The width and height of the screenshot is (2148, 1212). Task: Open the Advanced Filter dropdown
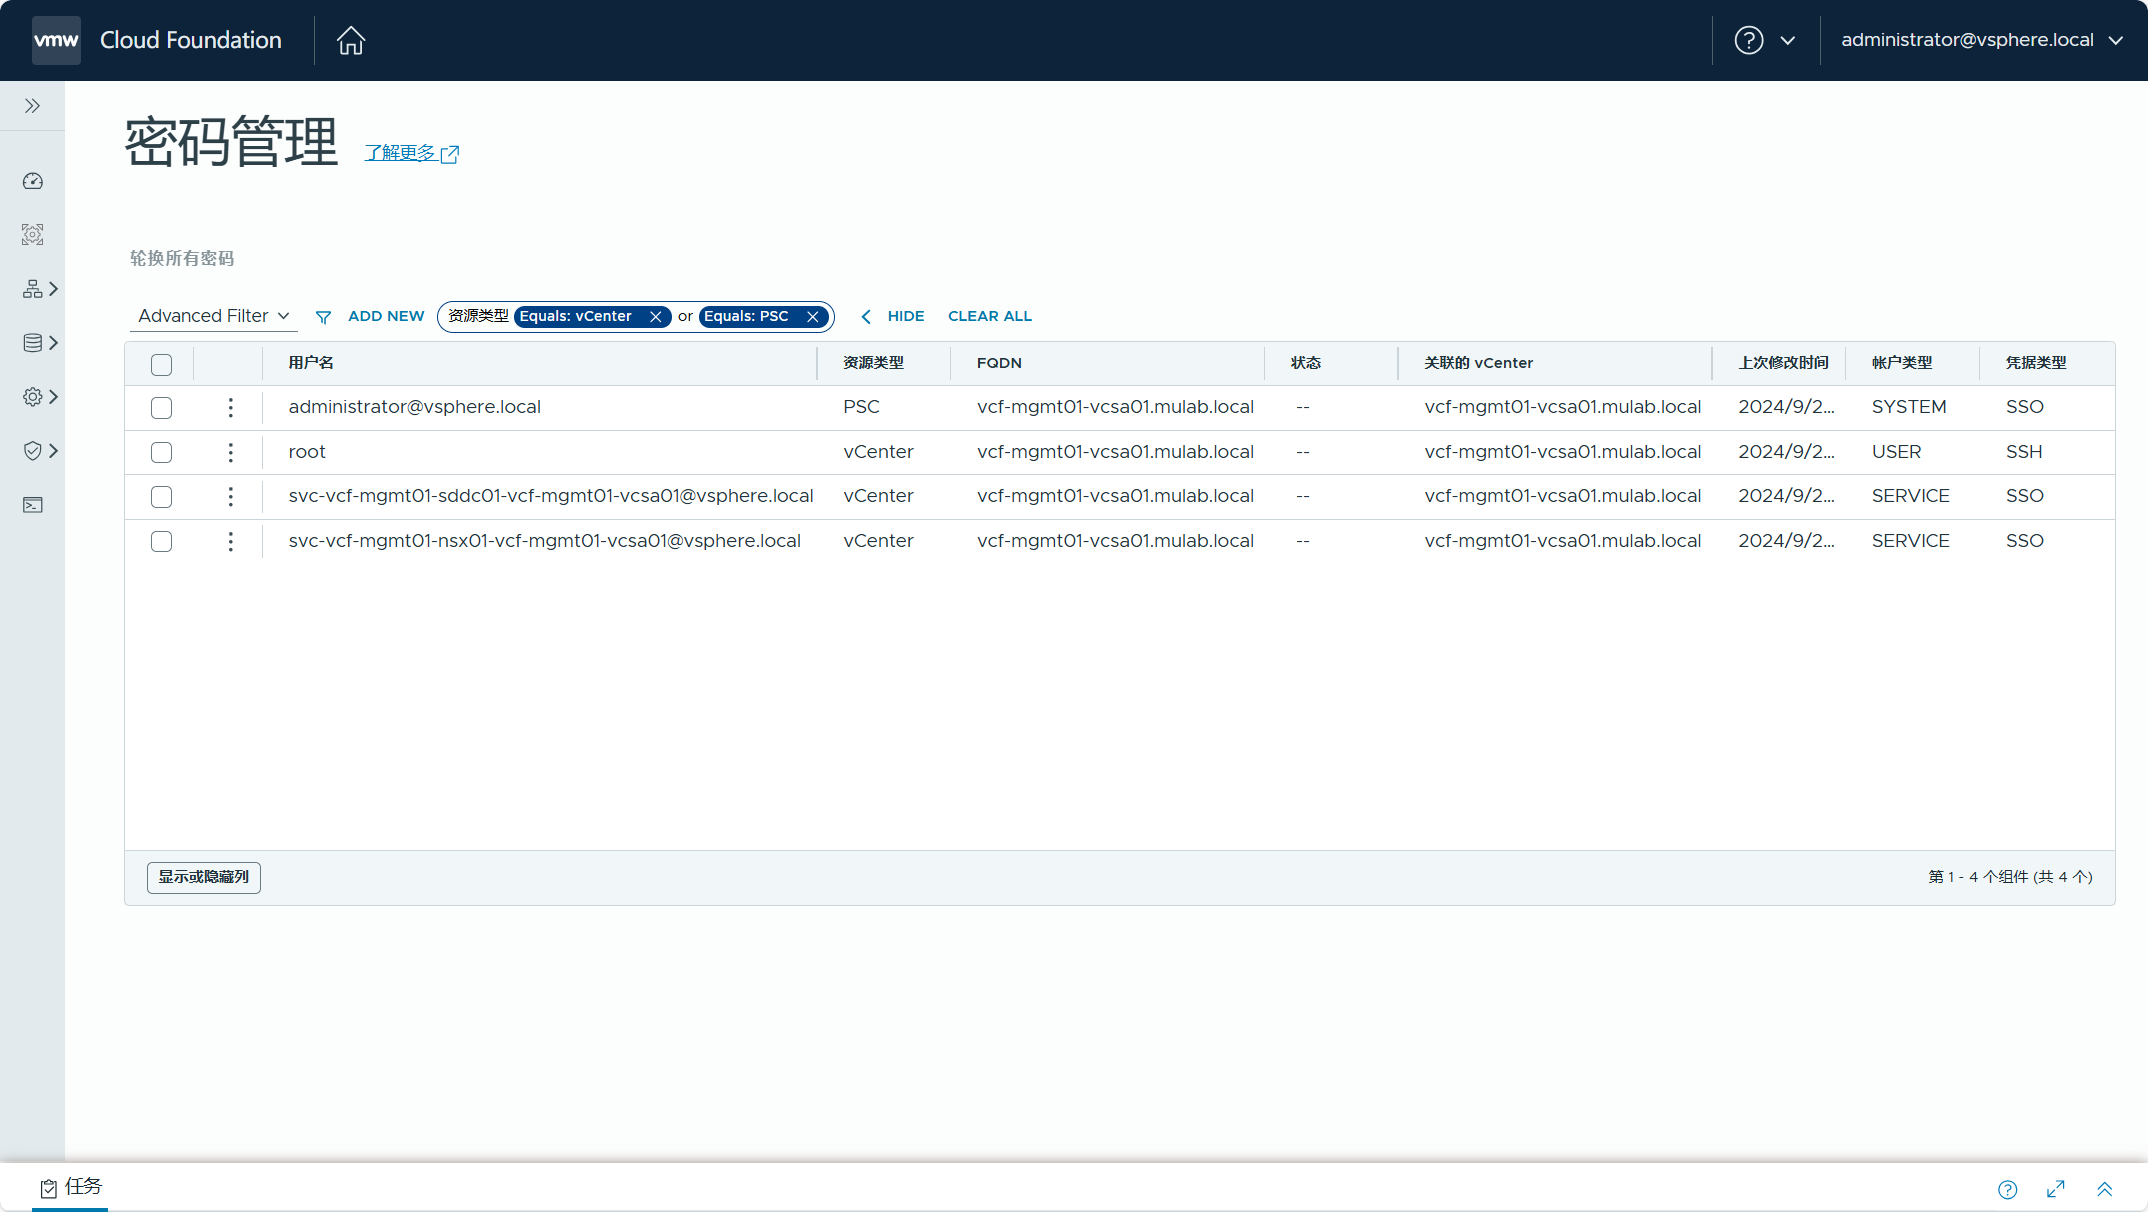(x=214, y=316)
